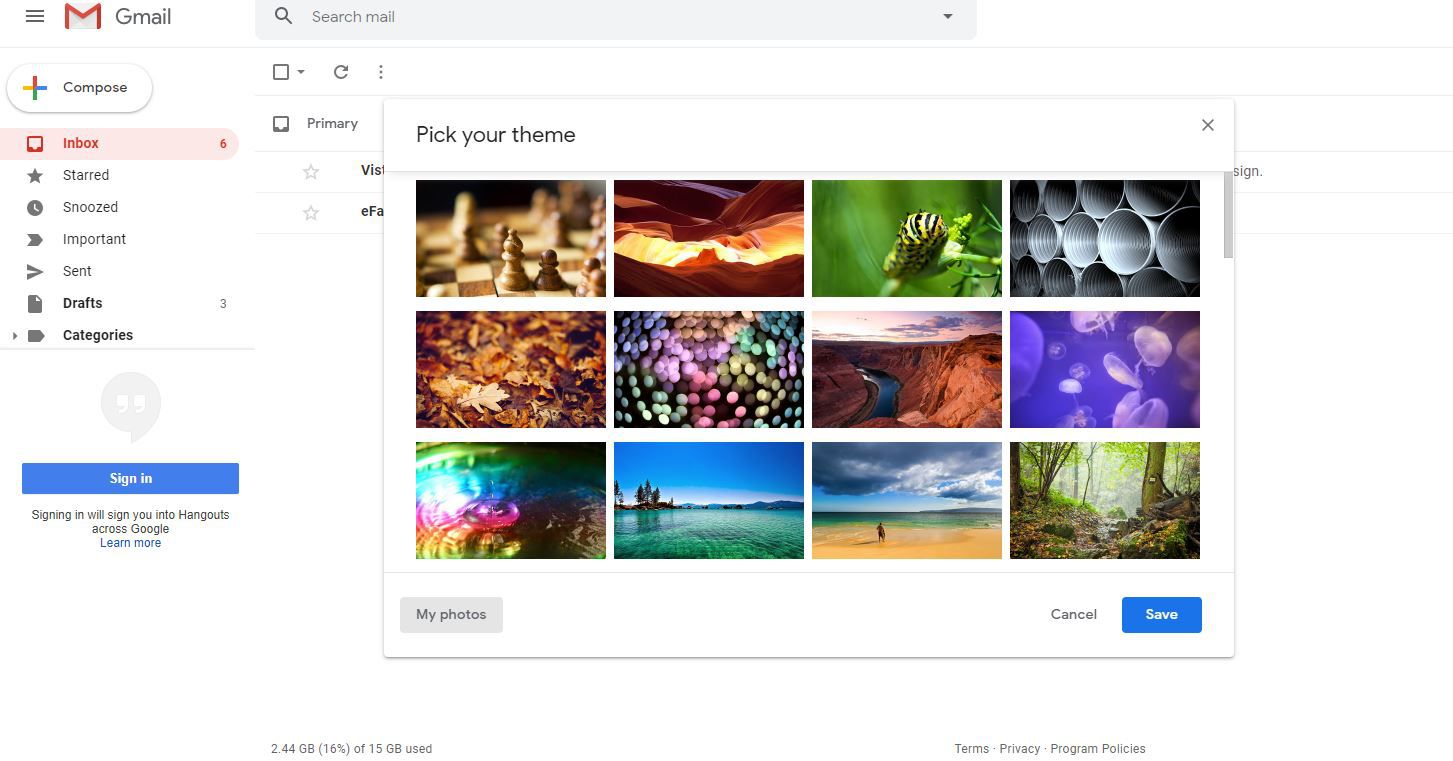The image size is (1453, 761).
Task: Open the Drafts folder
Action: click(81, 303)
